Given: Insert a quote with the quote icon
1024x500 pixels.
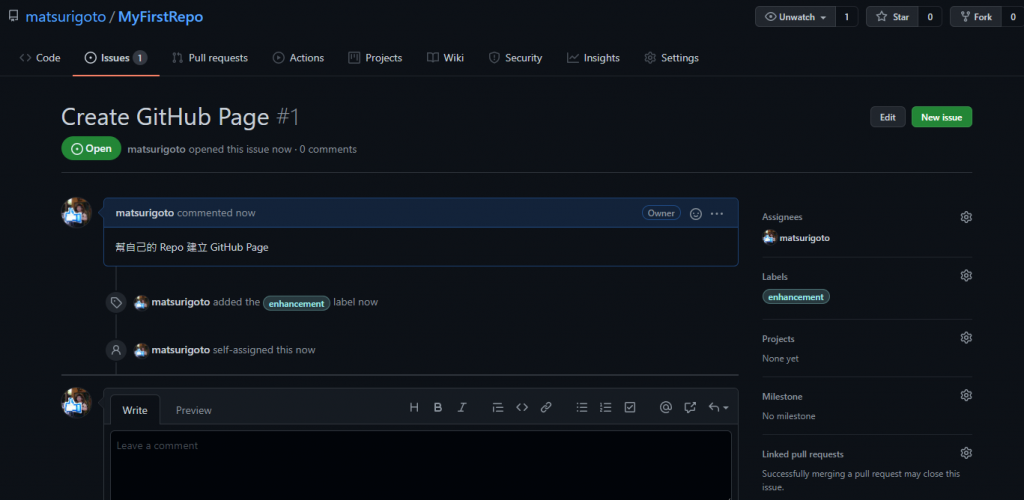Looking at the screenshot, I should coord(498,407).
